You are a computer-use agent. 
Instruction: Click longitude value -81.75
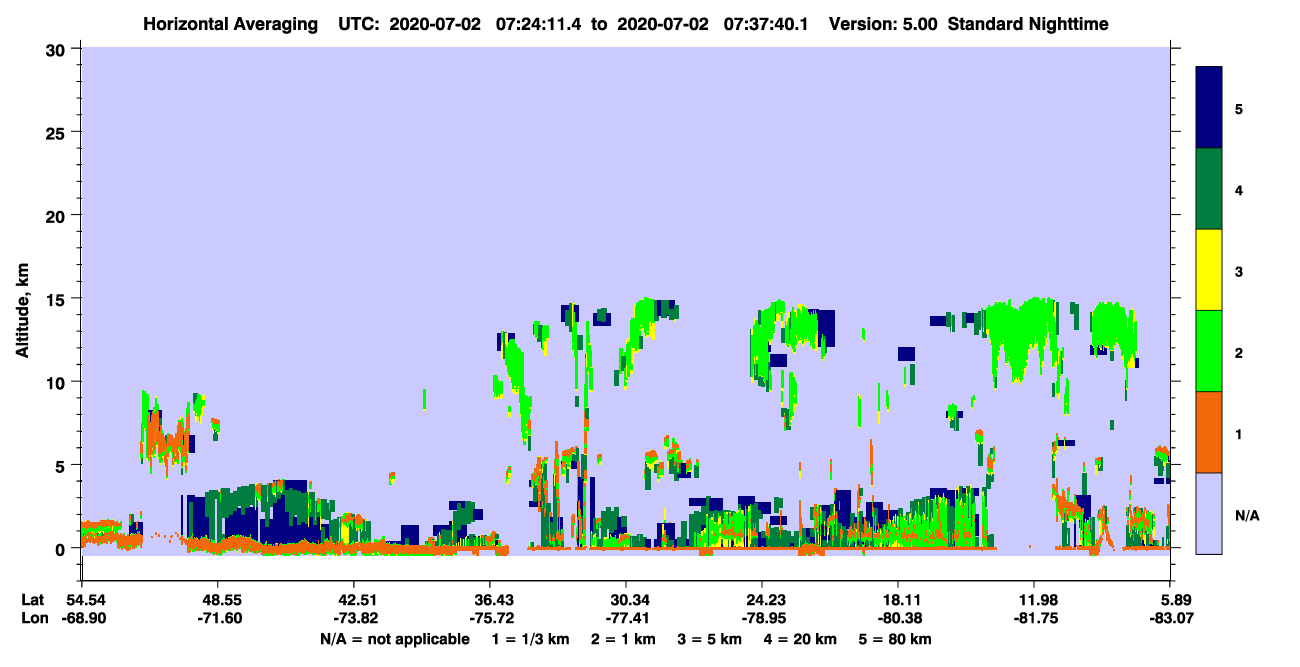tap(1035, 619)
